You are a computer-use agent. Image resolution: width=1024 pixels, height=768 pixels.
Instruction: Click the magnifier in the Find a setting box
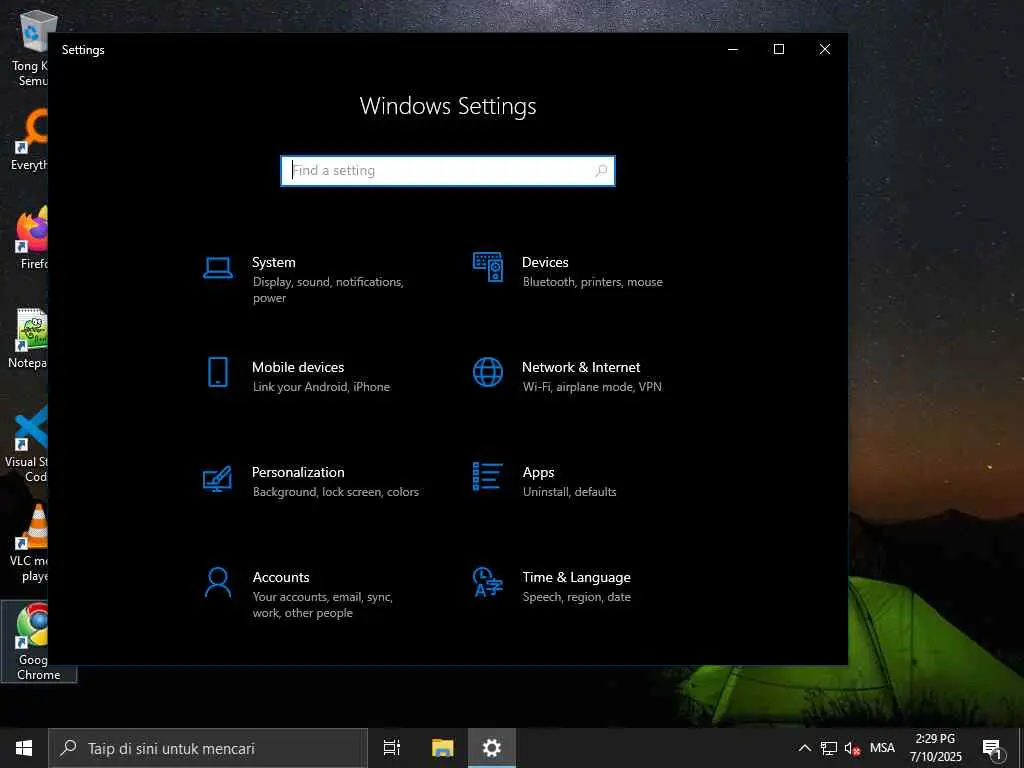[x=601, y=170]
